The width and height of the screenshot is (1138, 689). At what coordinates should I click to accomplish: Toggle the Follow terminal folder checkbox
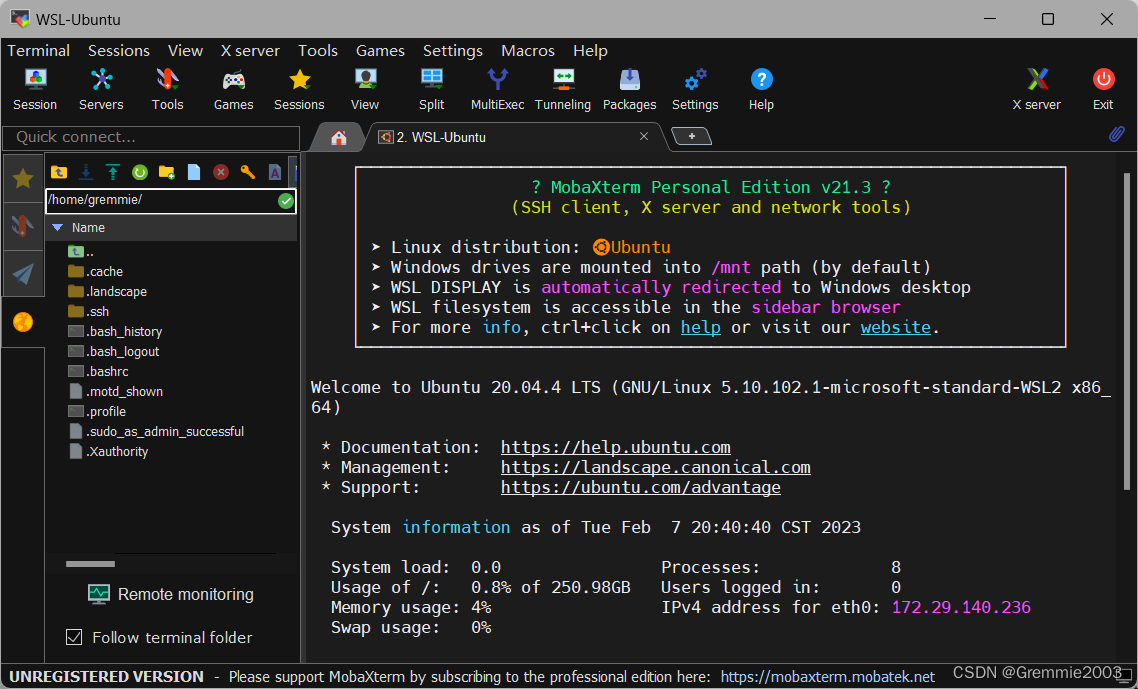74,637
